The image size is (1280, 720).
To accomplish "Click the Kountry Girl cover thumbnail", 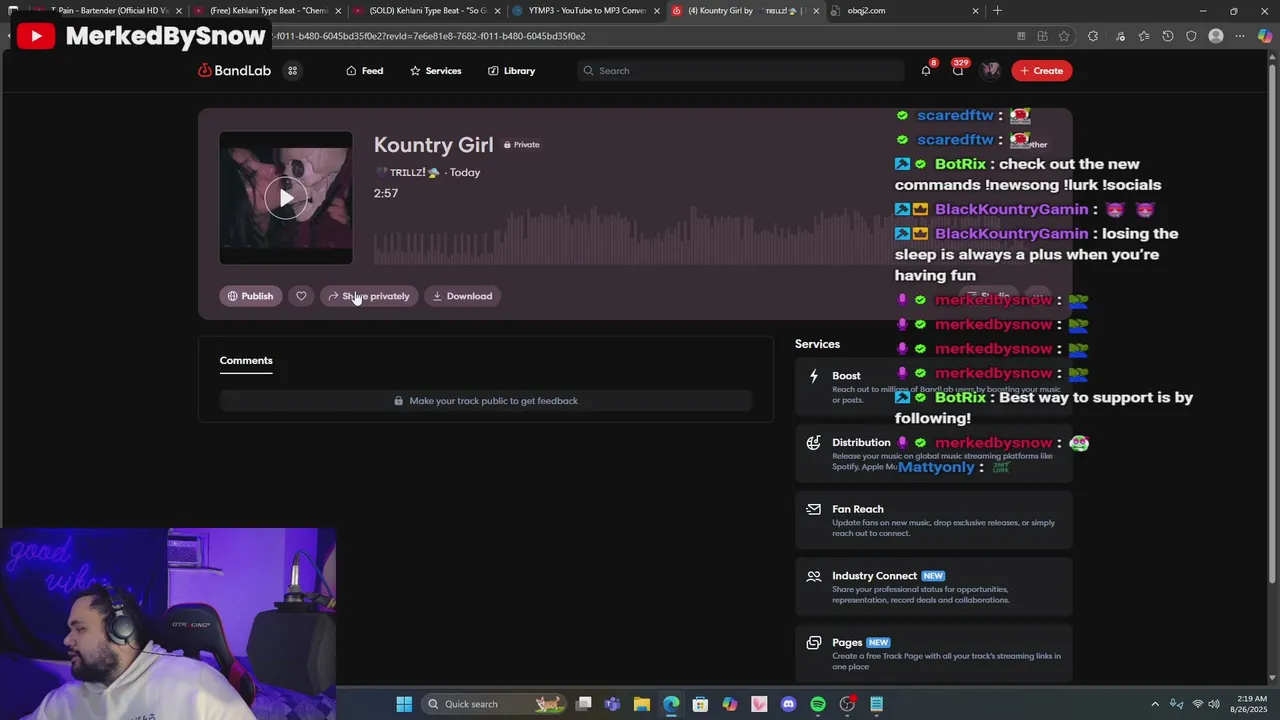I will 286,198.
